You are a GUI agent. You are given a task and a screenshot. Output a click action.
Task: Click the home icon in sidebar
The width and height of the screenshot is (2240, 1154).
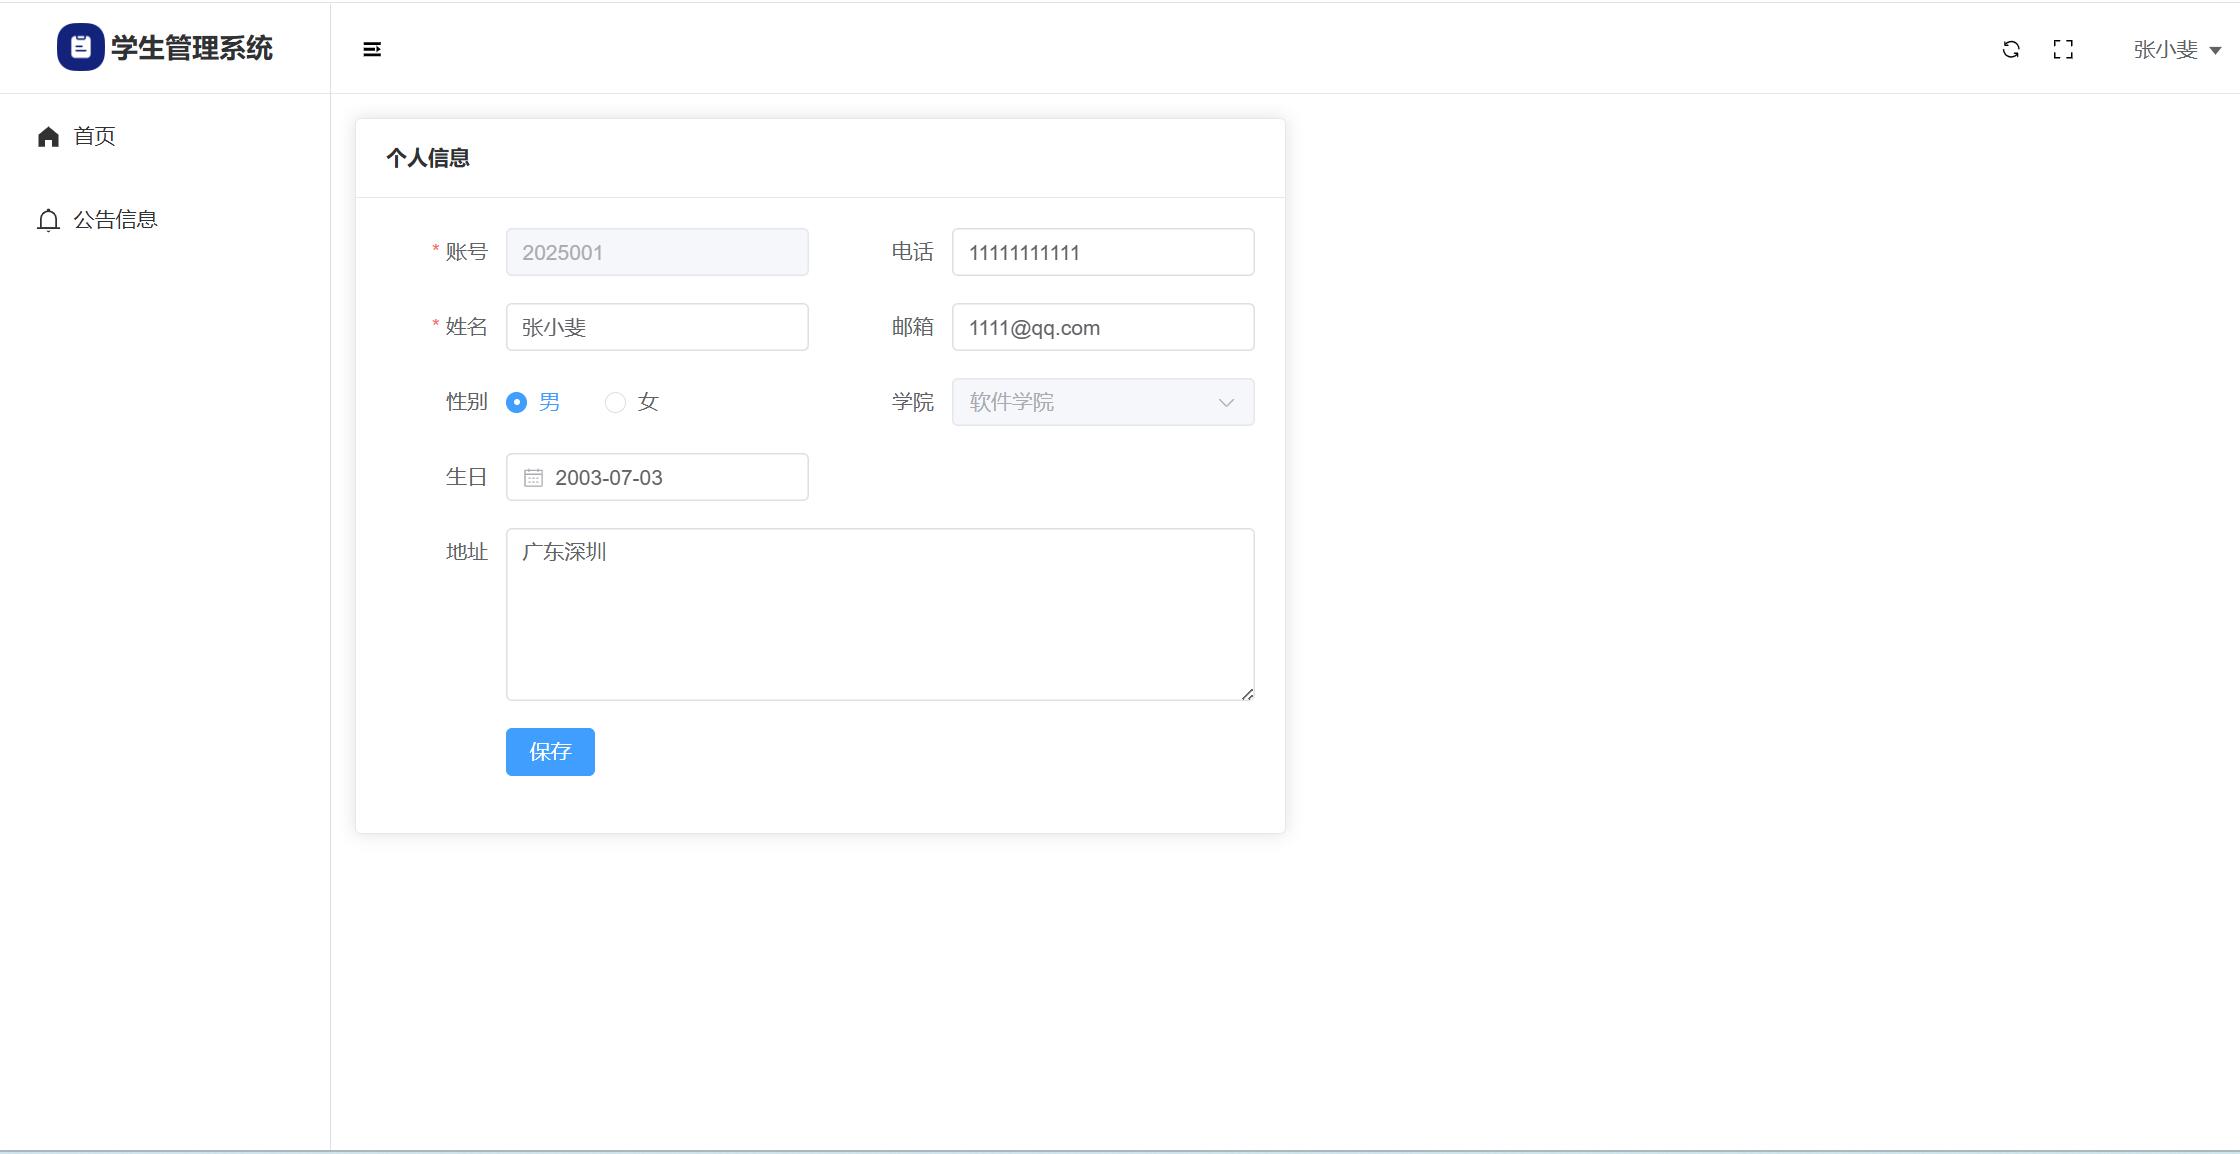pyautogui.click(x=48, y=136)
